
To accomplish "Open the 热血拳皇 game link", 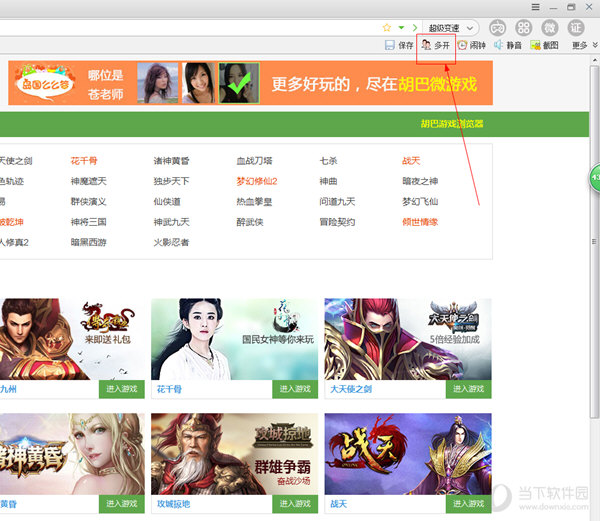I will (254, 202).
